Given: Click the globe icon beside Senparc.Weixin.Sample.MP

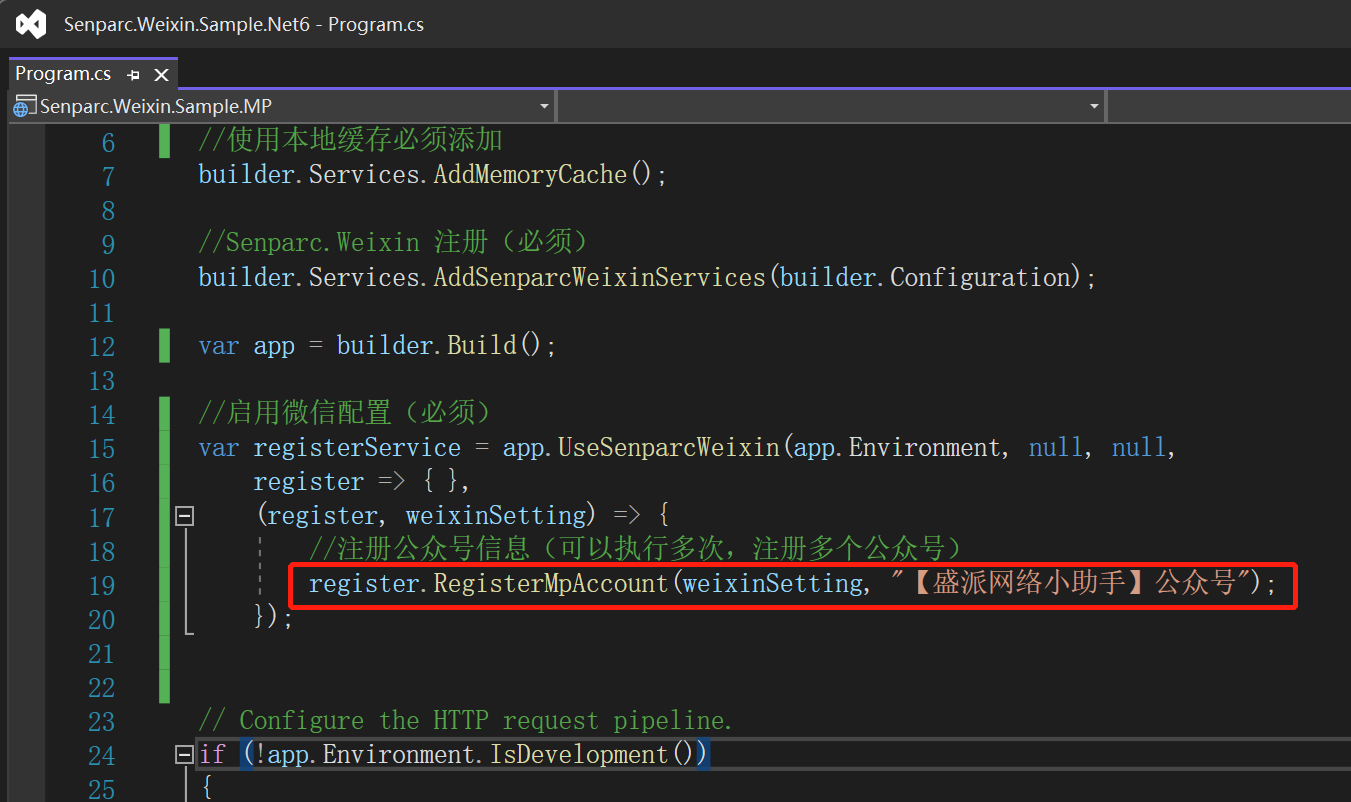Looking at the screenshot, I should pyautogui.click(x=25, y=106).
